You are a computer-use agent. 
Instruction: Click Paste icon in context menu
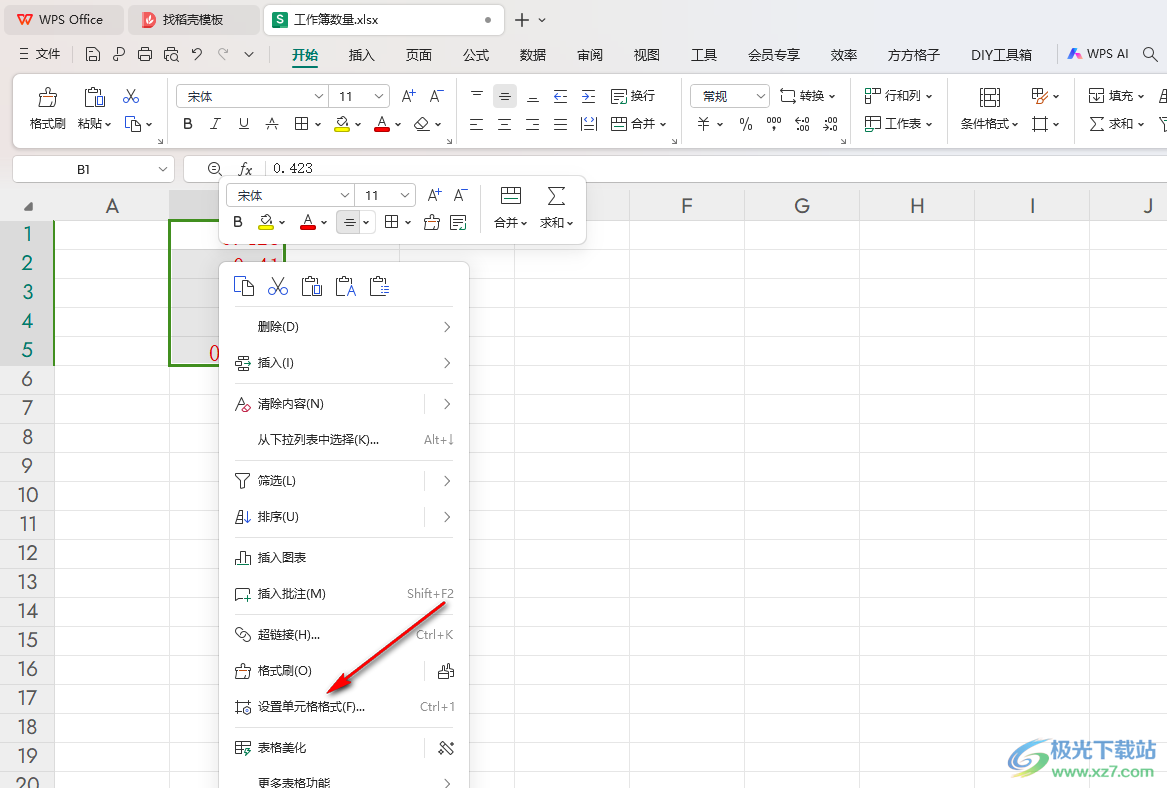pyautogui.click(x=312, y=286)
